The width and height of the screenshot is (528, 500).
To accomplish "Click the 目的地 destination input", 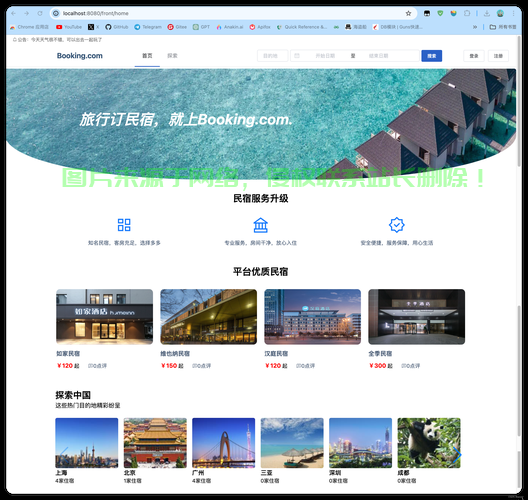I will click(273, 56).
